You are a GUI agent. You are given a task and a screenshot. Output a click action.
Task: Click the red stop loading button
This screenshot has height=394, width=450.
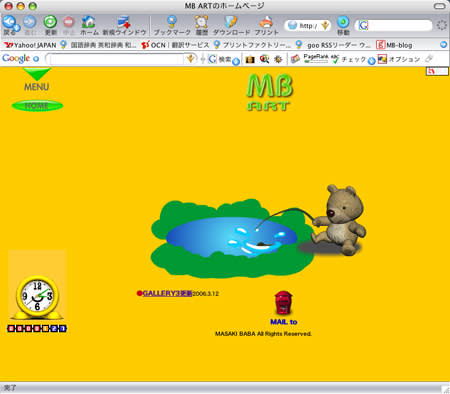tap(69, 25)
